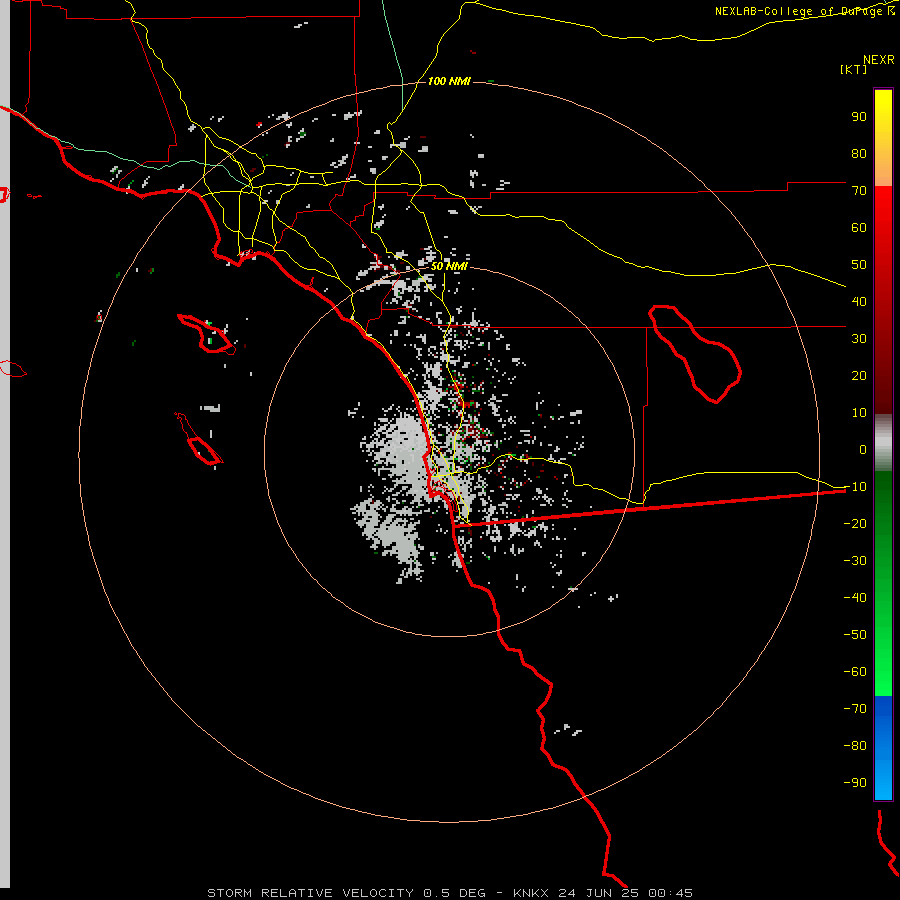Screen dimensions: 900x900
Task: Click the NEXR label above the color scale
Action: 878,60
